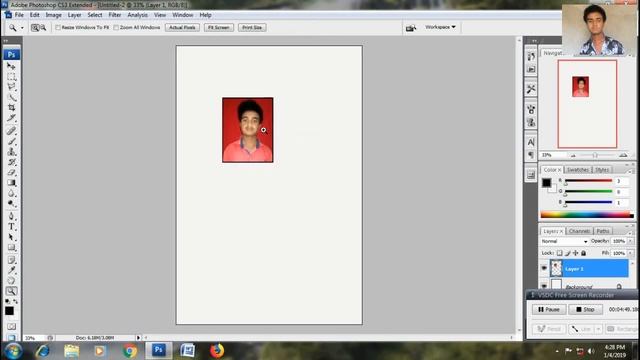
Task: Open the Paragraph panel icon
Action: click(x=531, y=155)
